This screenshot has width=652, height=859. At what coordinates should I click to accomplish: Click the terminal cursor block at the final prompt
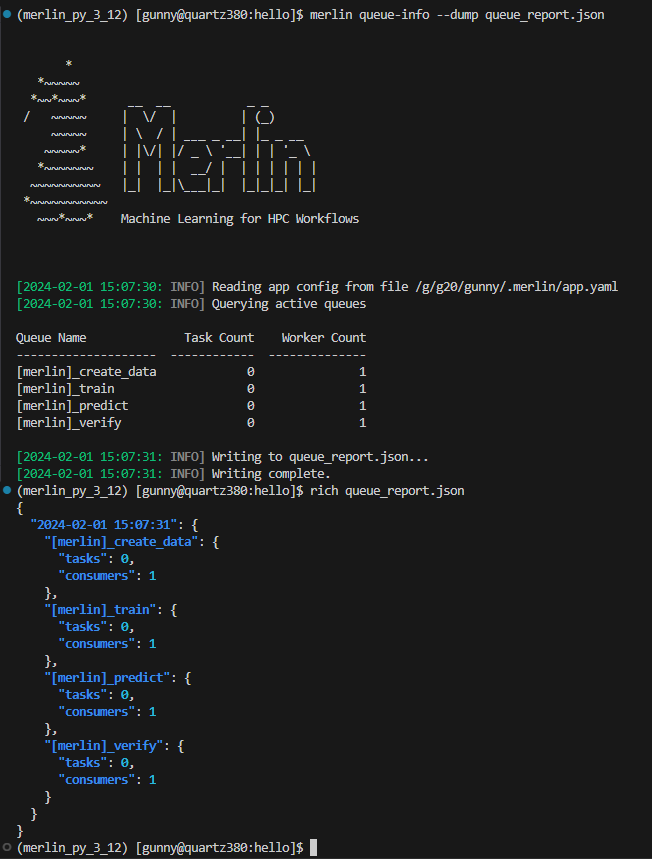[x=313, y=847]
